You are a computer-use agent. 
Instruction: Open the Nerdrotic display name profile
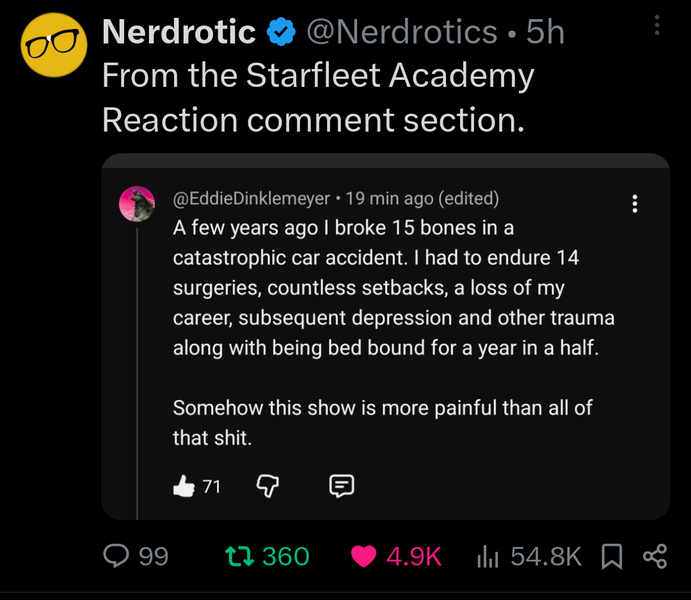click(179, 33)
